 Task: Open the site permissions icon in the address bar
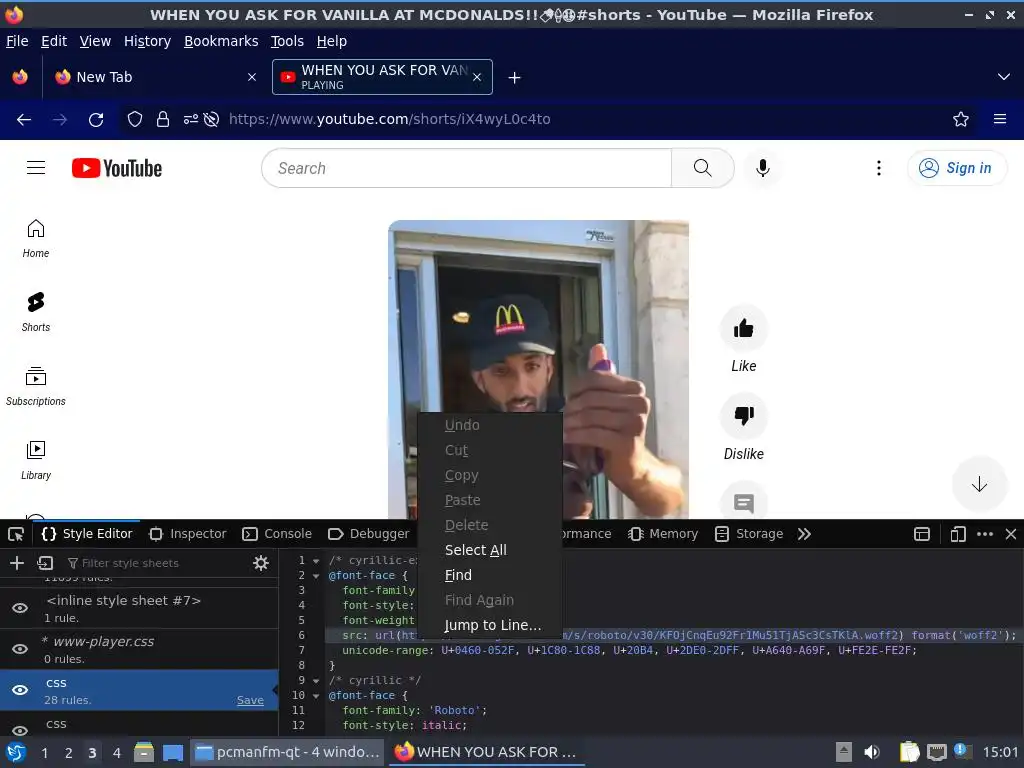tap(191, 119)
